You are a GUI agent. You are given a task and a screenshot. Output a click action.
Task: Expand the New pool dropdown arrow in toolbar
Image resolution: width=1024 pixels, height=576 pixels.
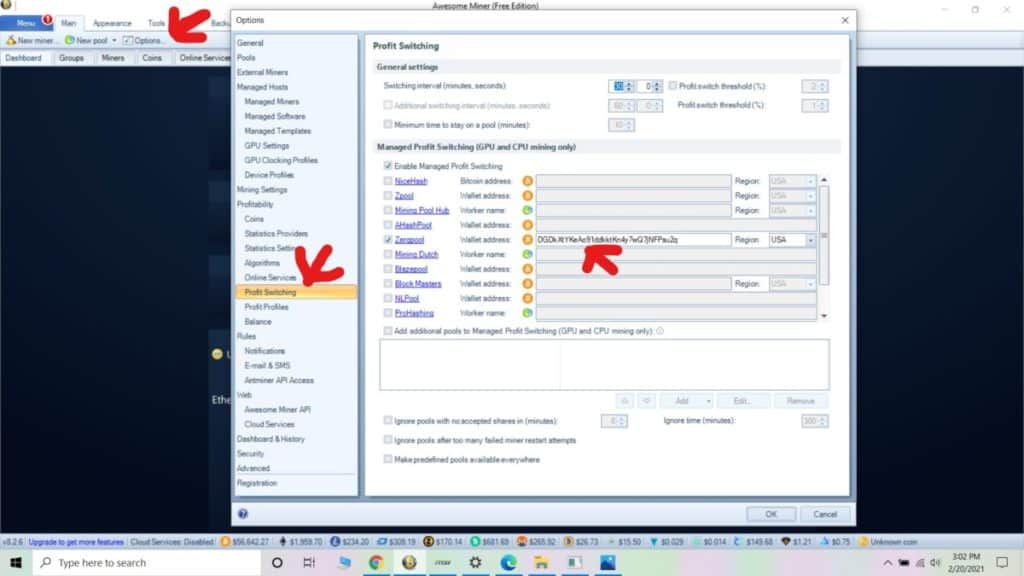[114, 40]
